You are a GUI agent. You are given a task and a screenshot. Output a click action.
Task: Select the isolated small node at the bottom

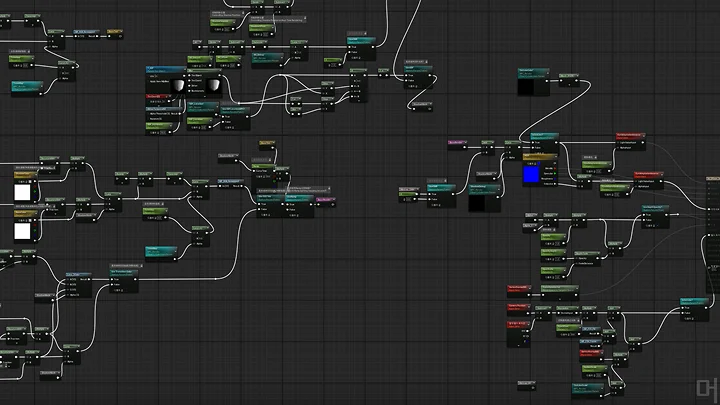[x=527, y=383]
